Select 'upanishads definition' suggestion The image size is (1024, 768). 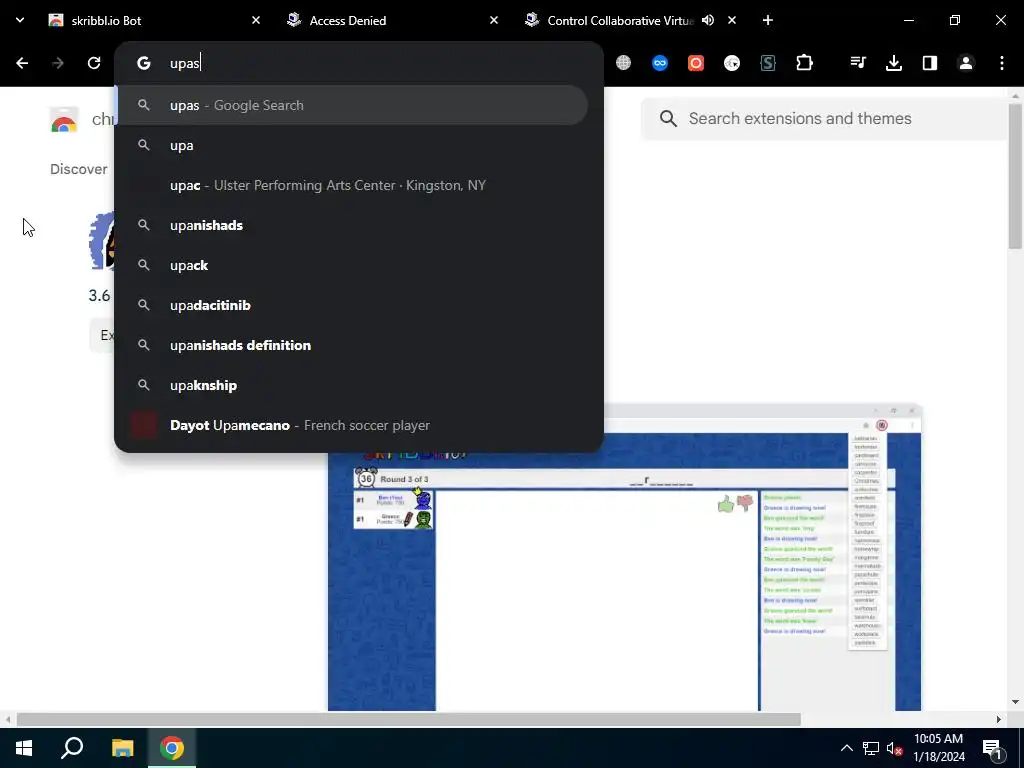pos(353,345)
